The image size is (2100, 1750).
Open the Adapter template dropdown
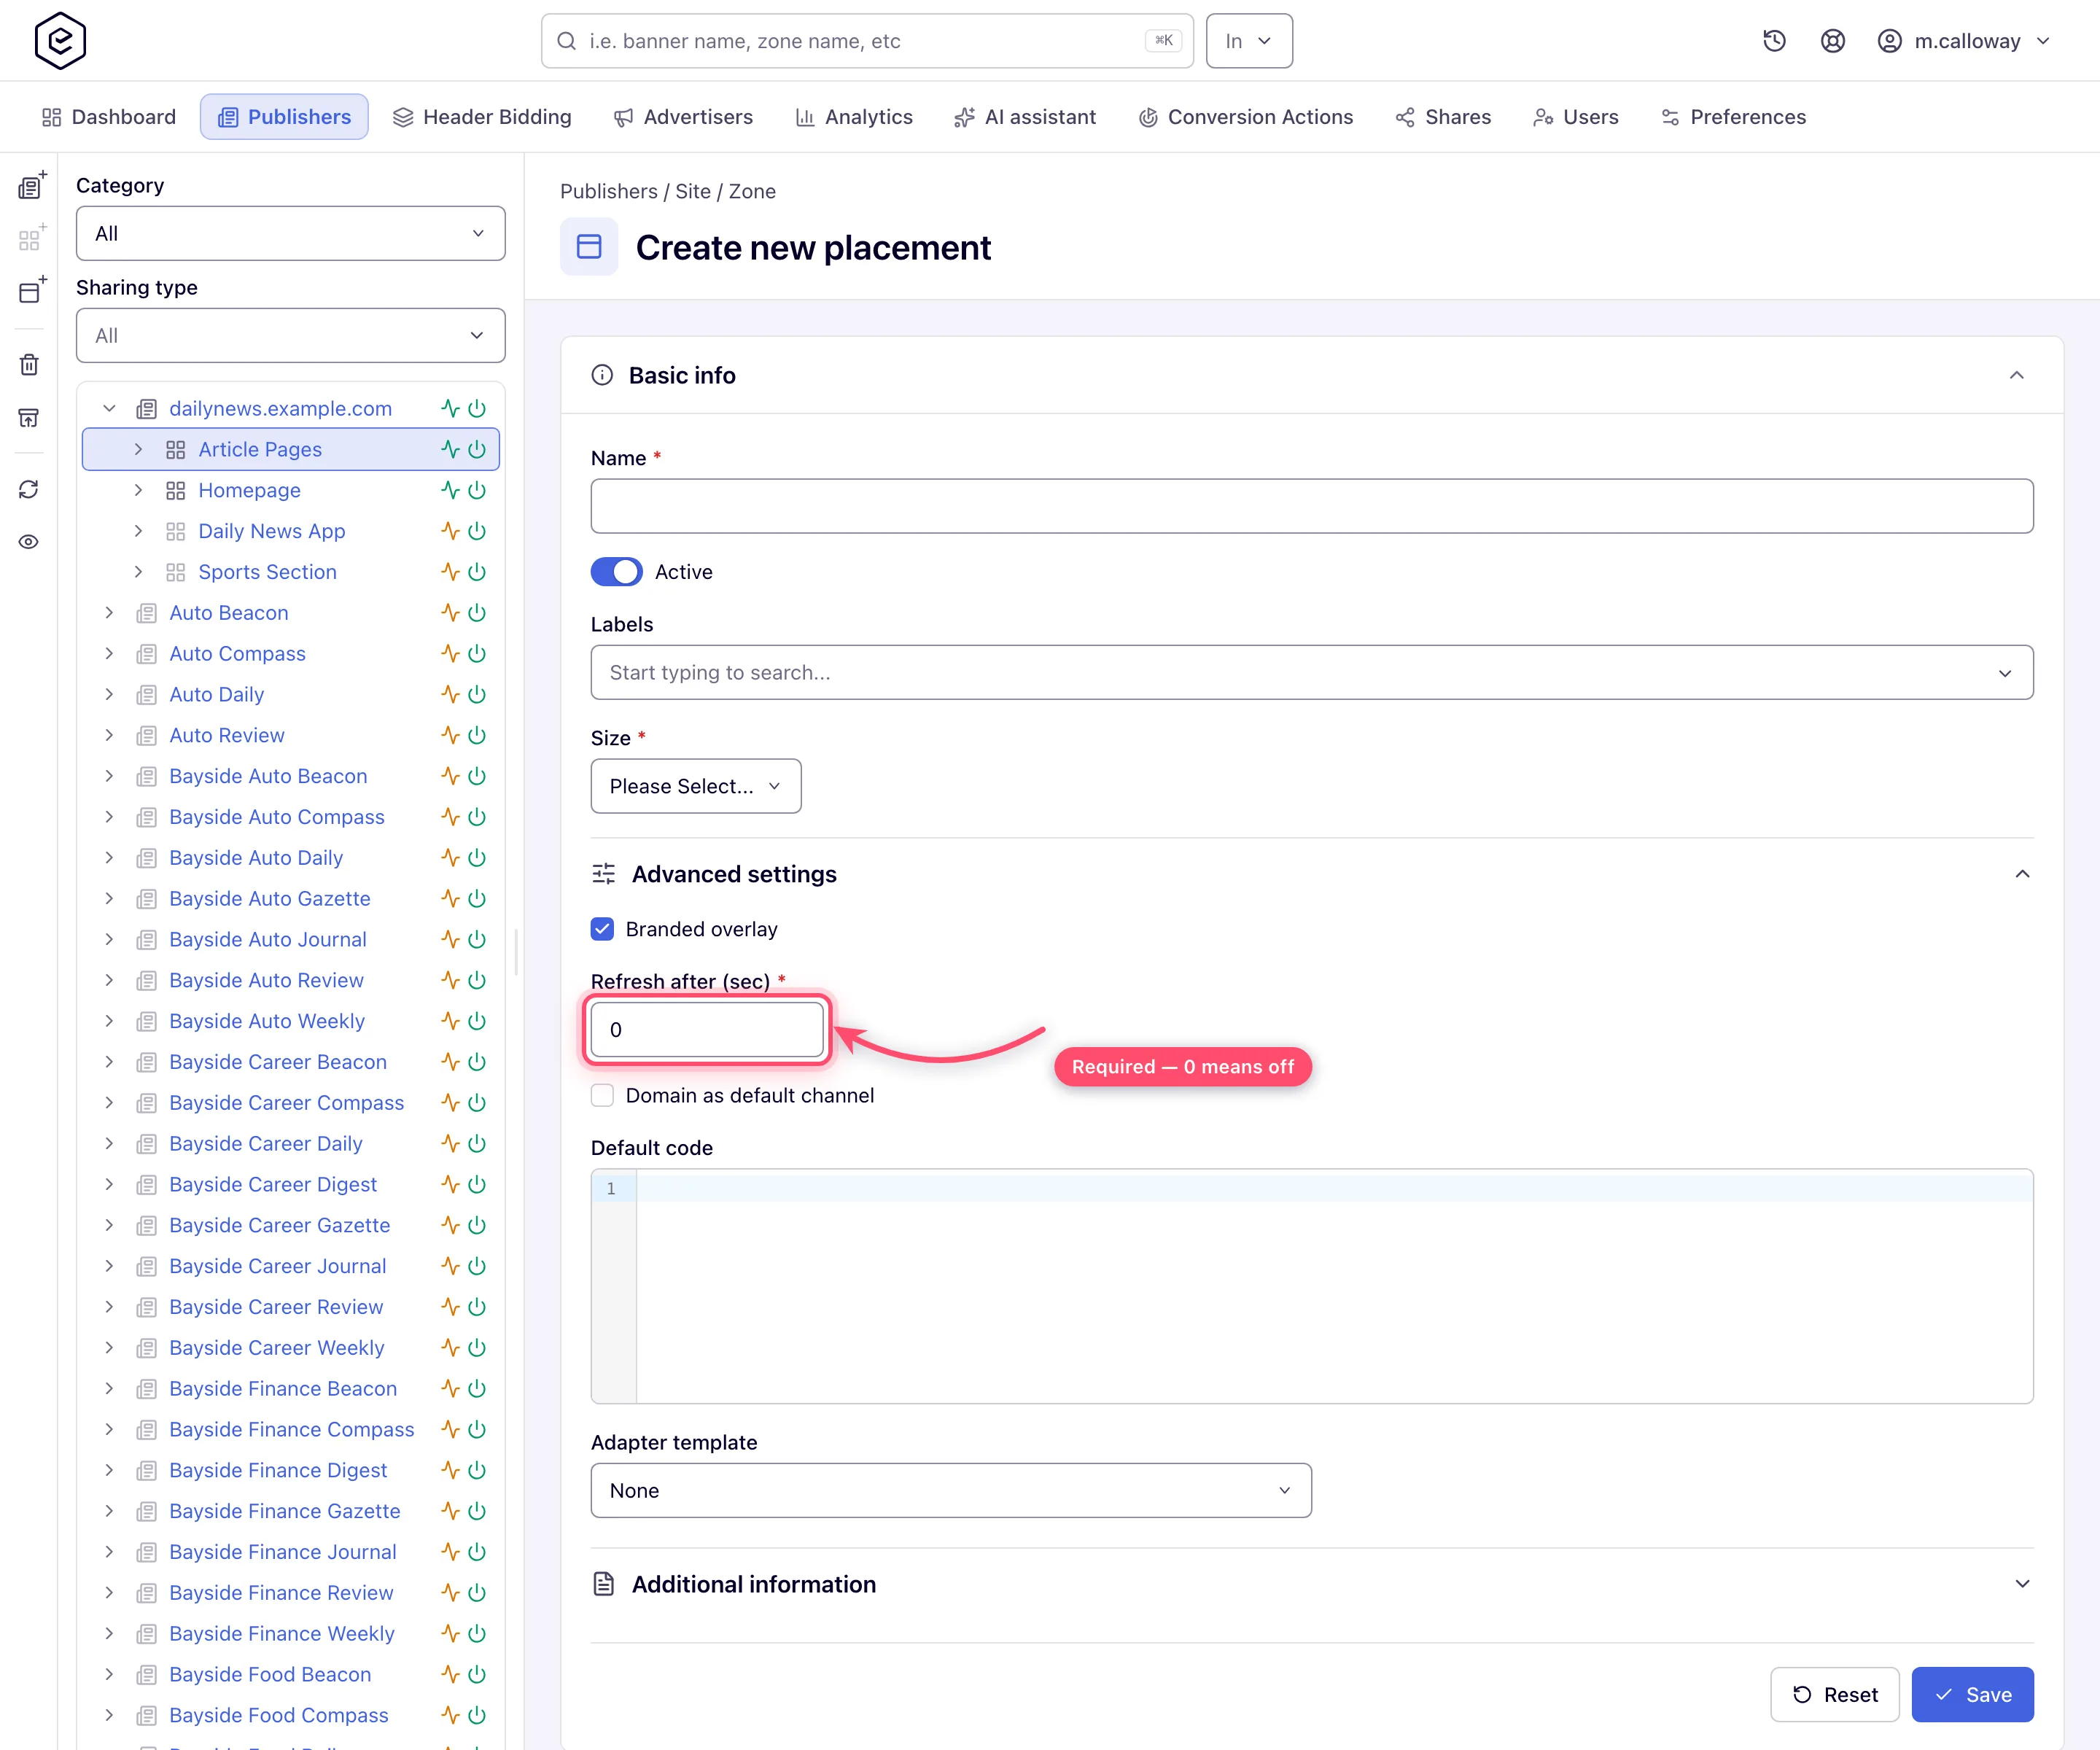click(951, 1490)
